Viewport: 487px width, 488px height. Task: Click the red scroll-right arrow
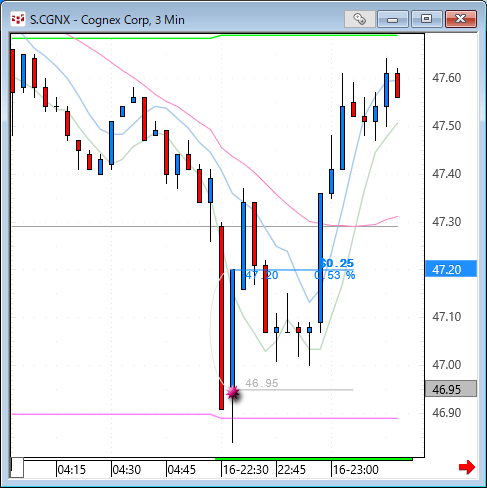(x=467, y=467)
